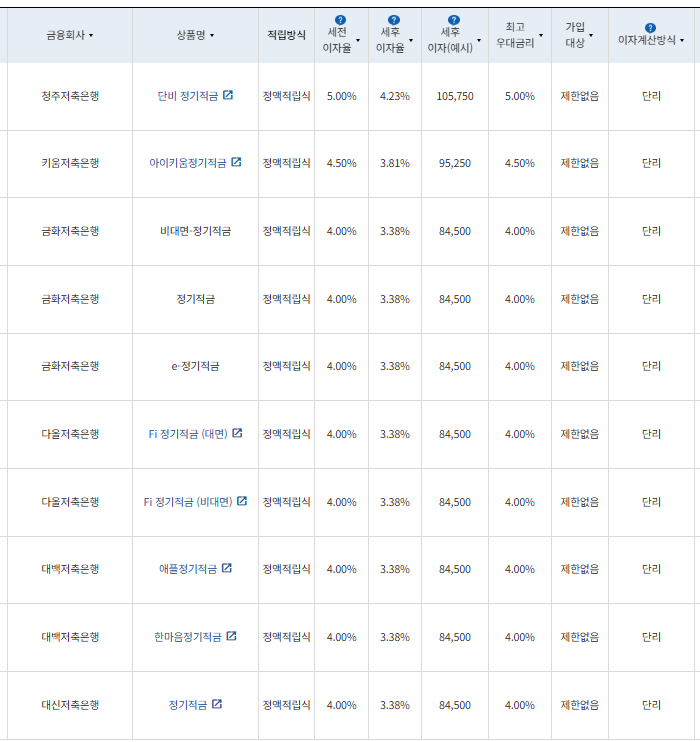Sort by 세전 이자율 column arrow
Image resolution: width=700 pixels, height=742 pixels.
358,40
